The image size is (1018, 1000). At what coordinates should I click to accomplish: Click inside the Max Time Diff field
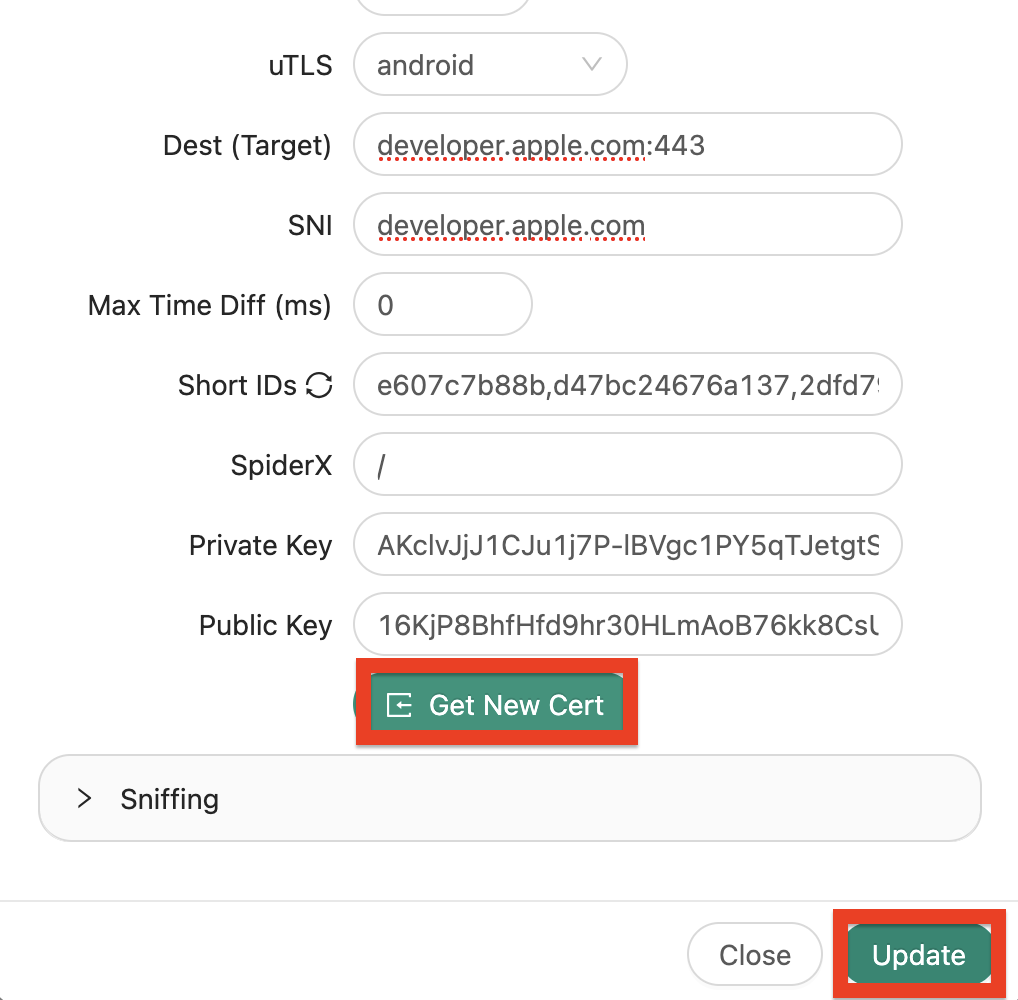(x=442, y=304)
